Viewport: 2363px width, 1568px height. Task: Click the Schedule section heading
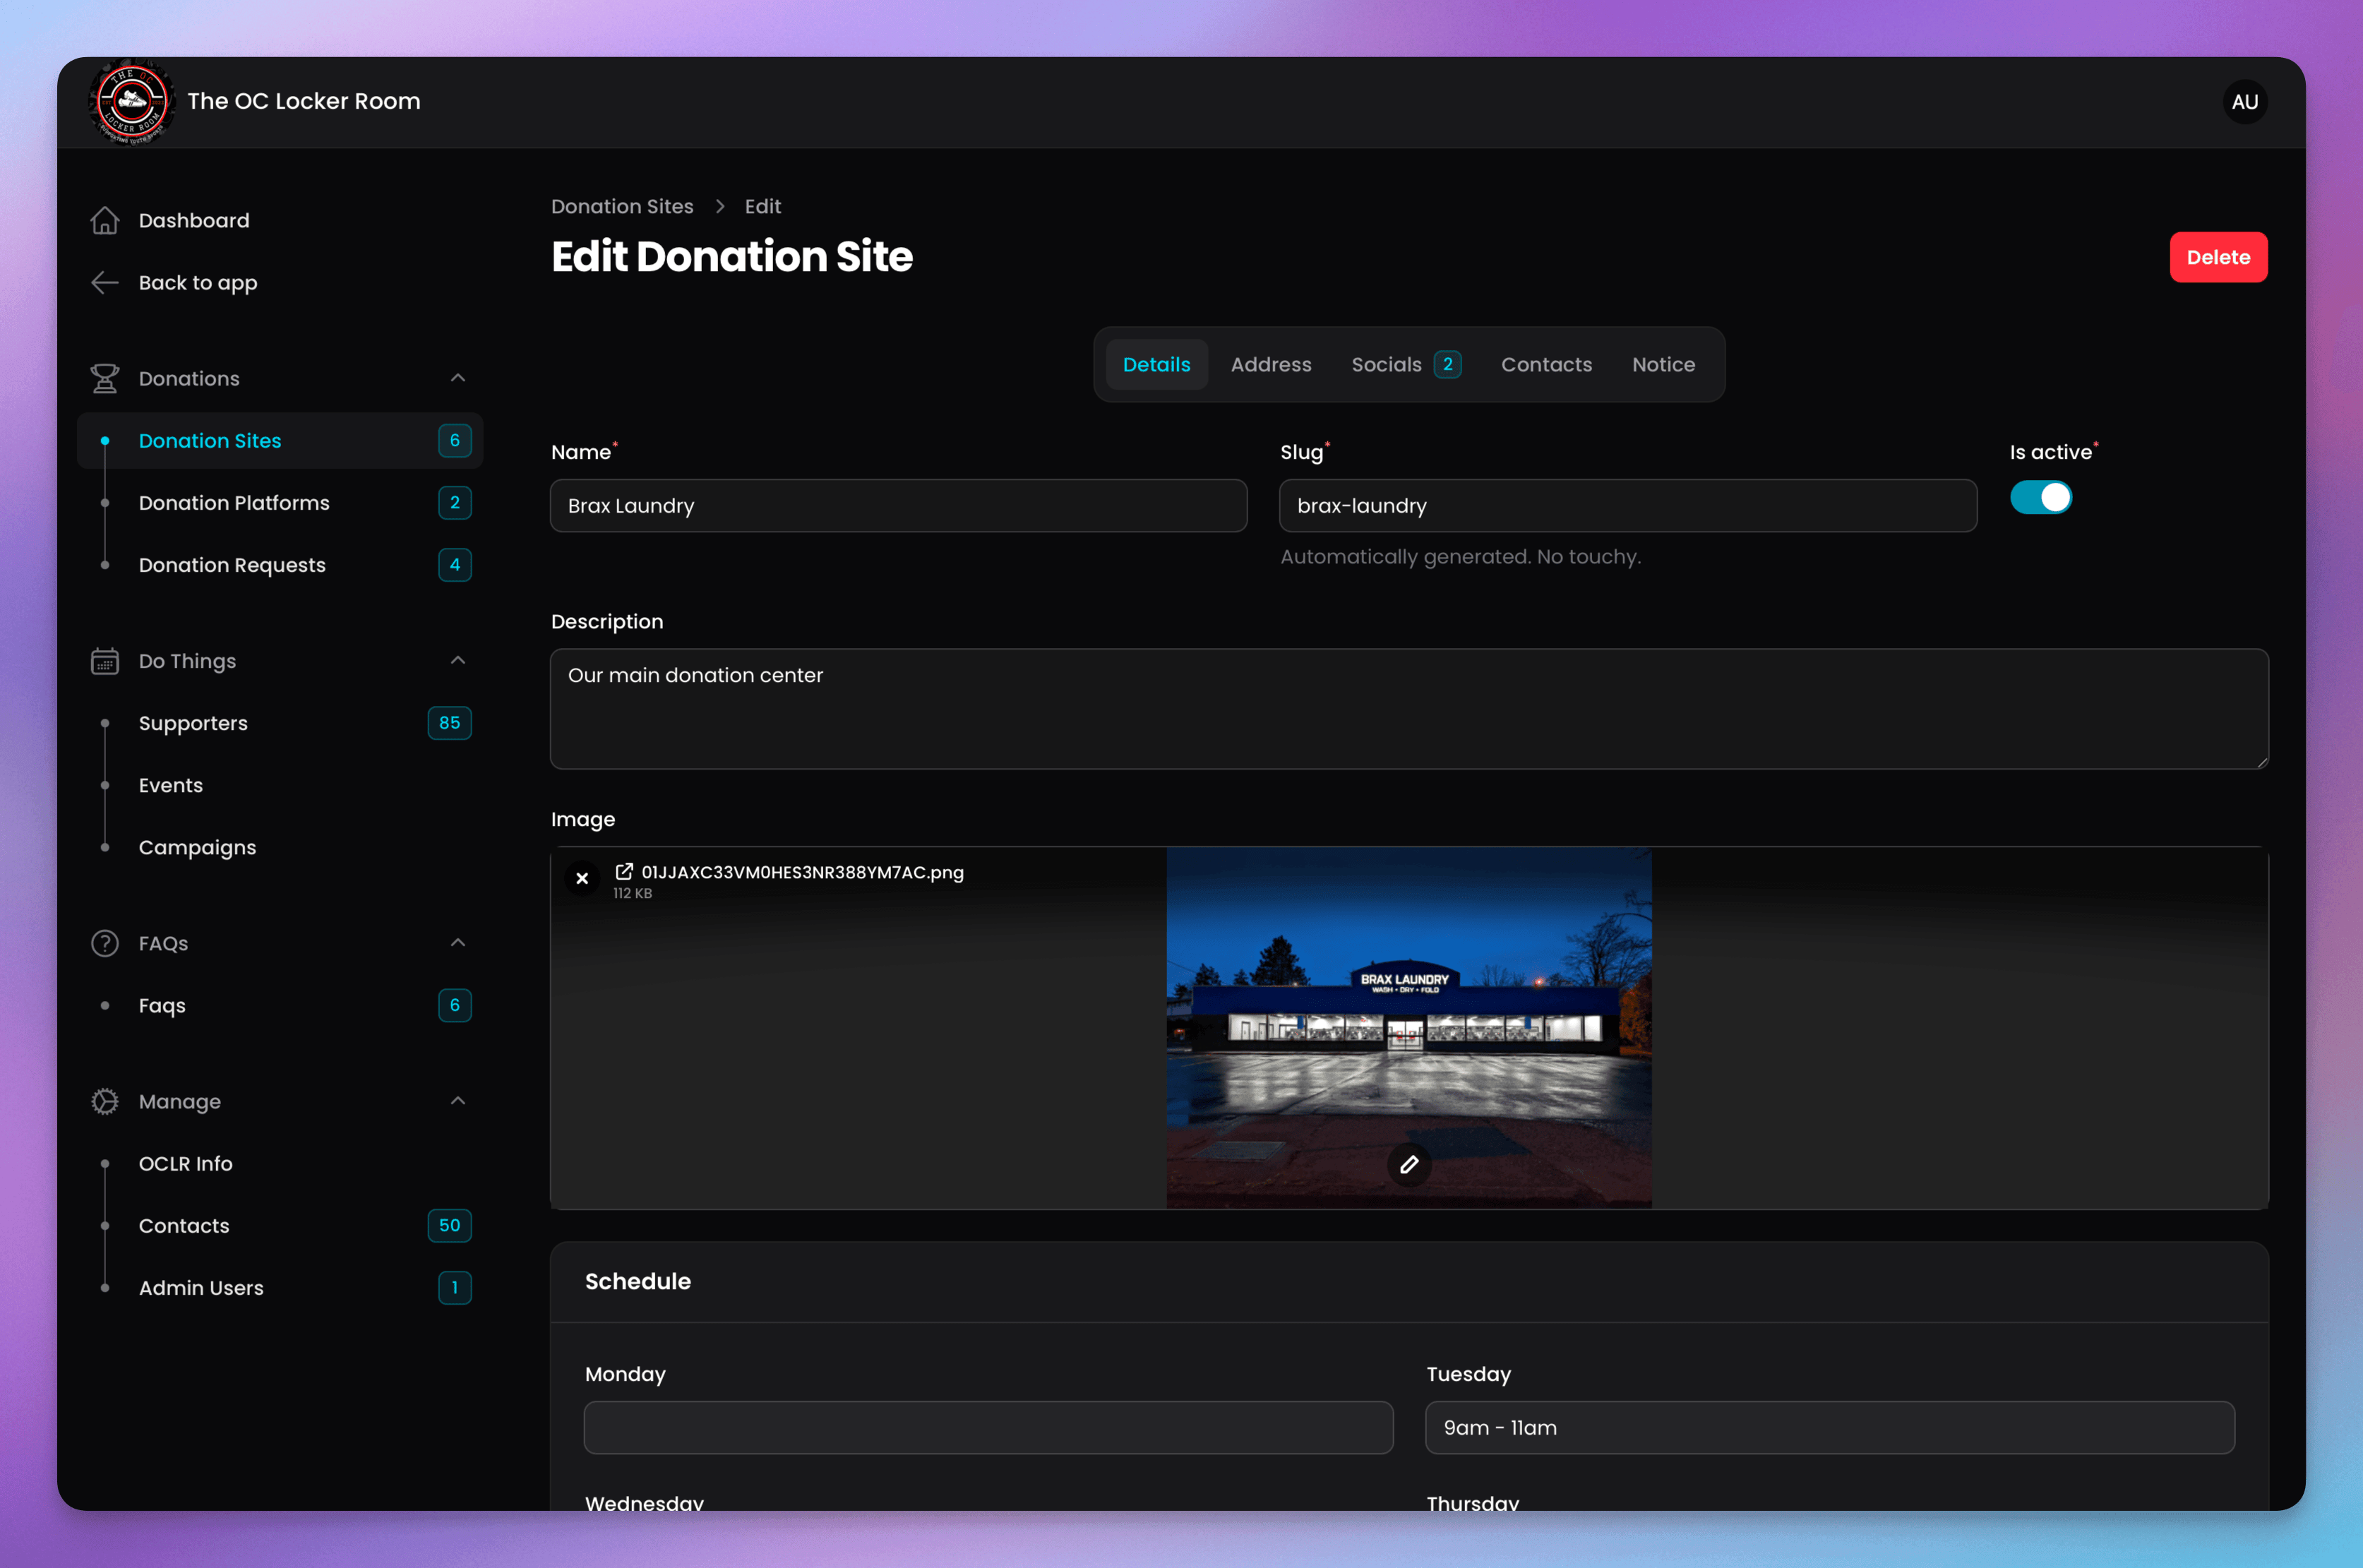click(637, 1281)
